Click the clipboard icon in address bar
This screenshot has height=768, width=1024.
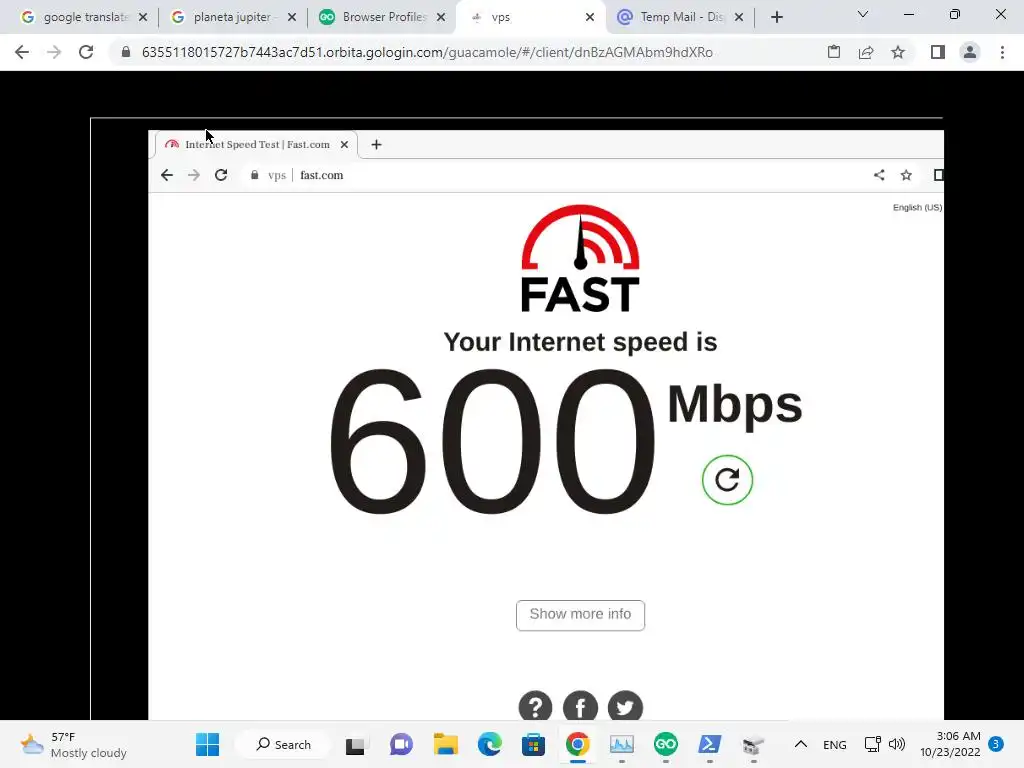pyautogui.click(x=834, y=52)
